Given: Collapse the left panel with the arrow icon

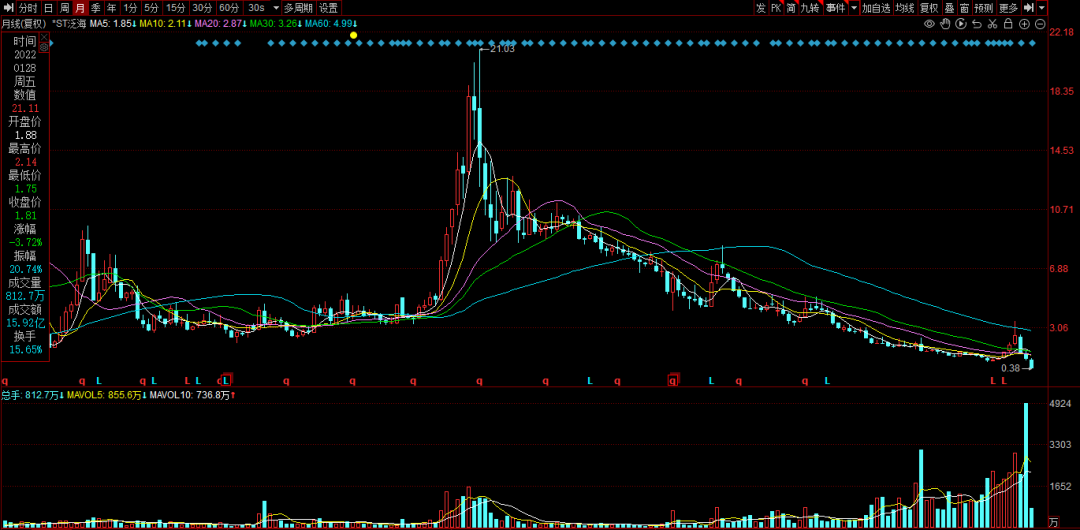Looking at the screenshot, I should pos(8,8).
